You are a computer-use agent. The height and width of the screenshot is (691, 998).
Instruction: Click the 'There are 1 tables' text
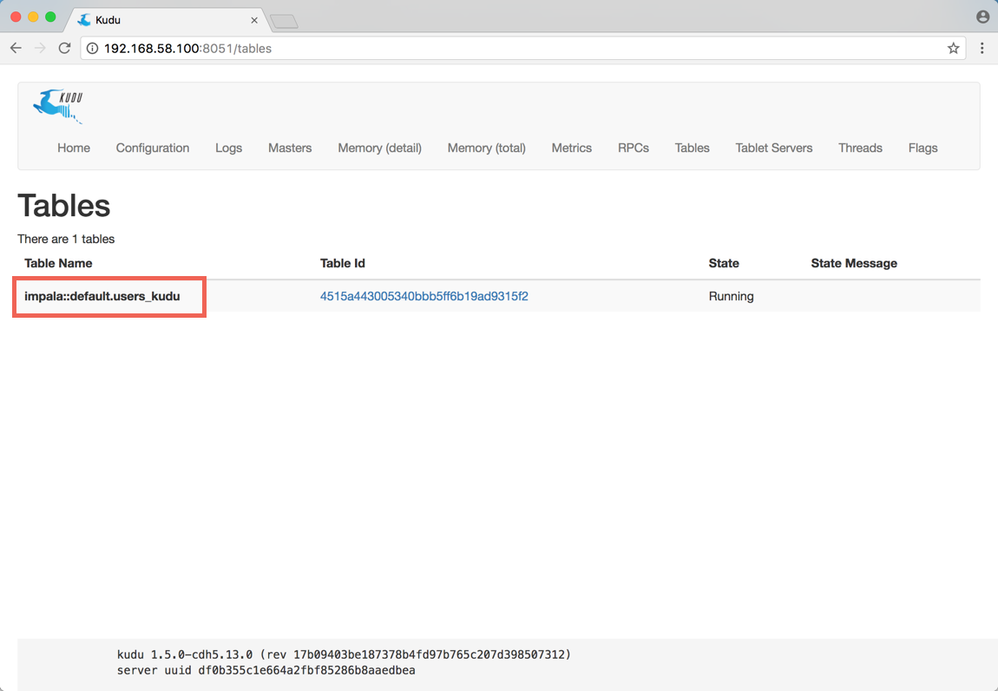[x=66, y=239]
